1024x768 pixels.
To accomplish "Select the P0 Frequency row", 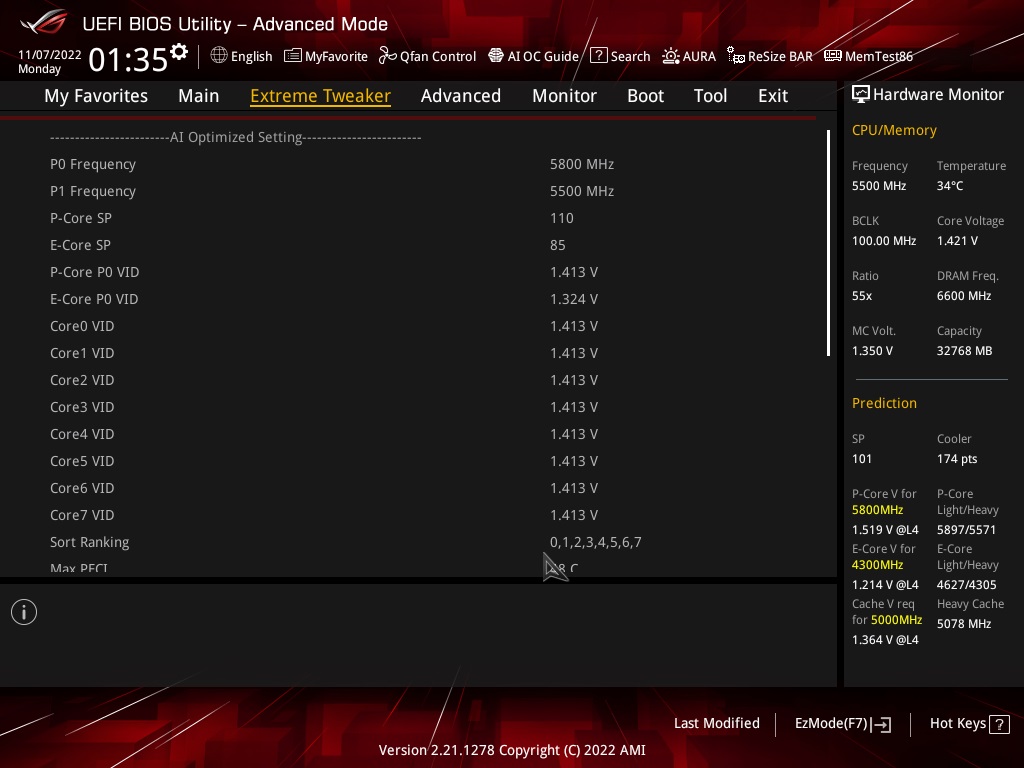I will [418, 164].
